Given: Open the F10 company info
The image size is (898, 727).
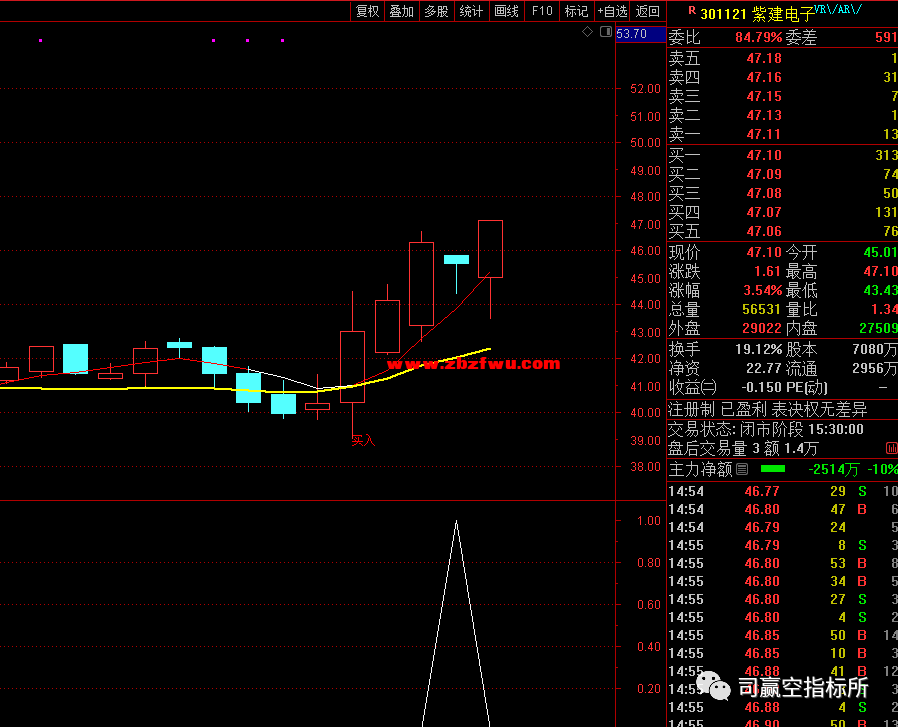Looking at the screenshot, I should point(542,11).
